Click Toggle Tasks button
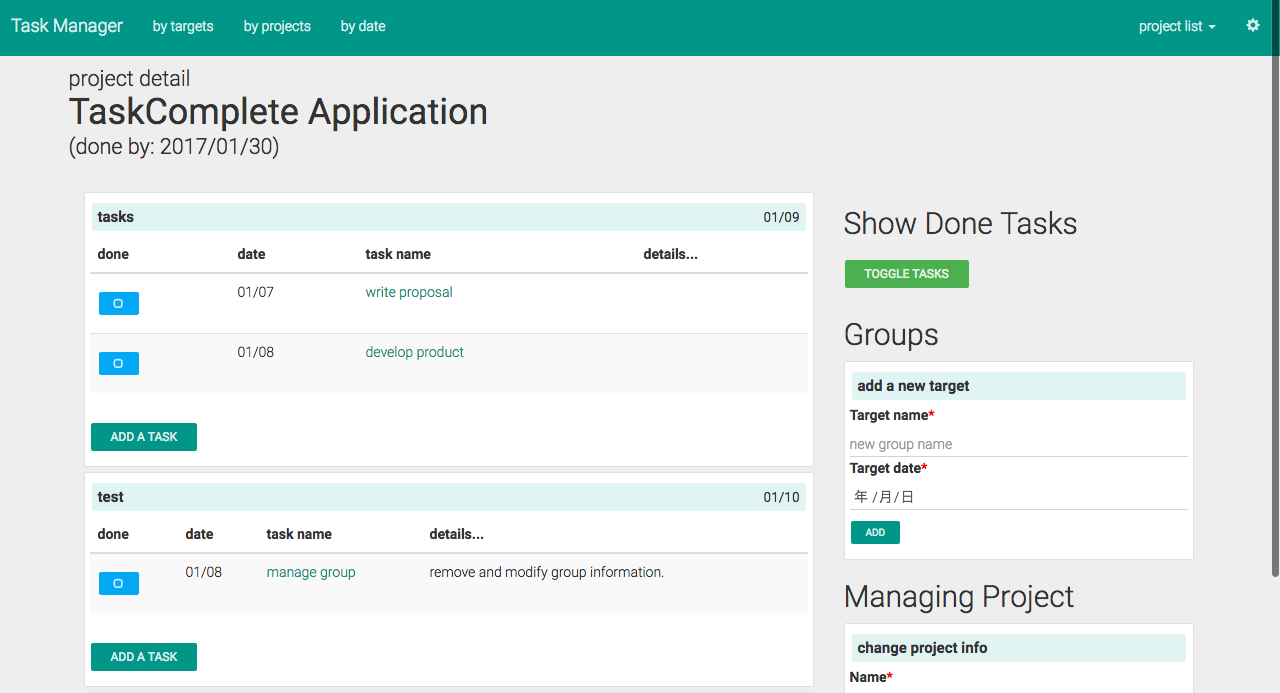This screenshot has width=1280, height=693. pyautogui.click(x=907, y=274)
